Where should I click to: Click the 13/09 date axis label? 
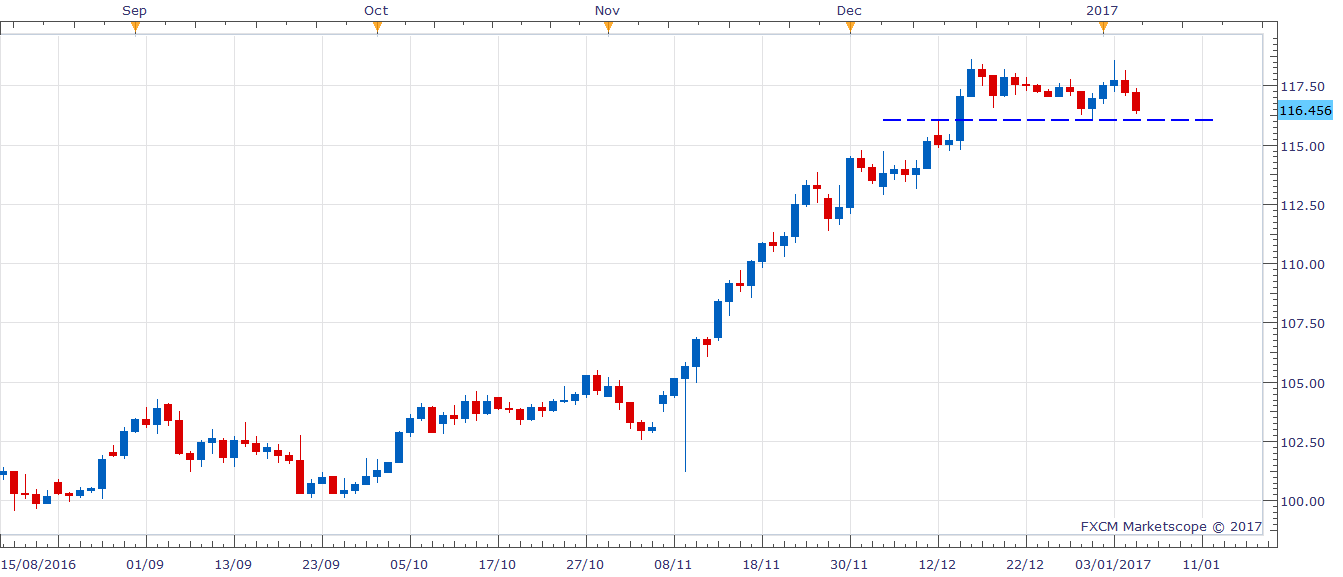(233, 564)
